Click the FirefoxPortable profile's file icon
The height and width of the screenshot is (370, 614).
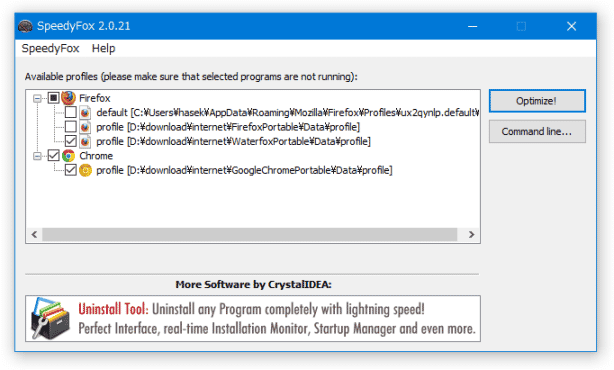pyautogui.click(x=85, y=127)
